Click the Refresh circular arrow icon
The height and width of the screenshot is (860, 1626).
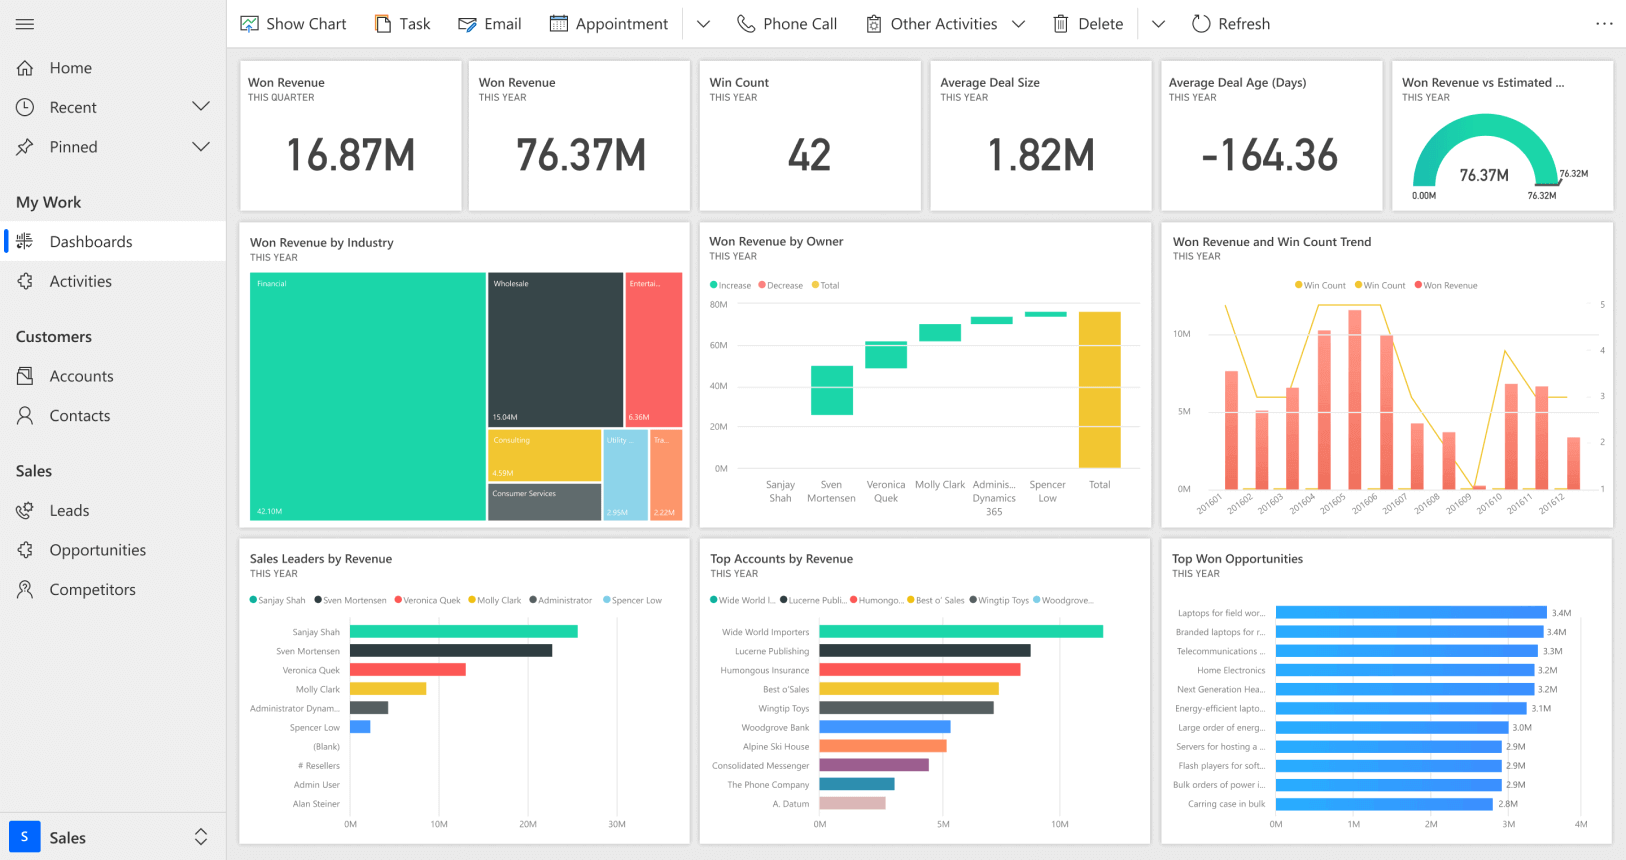pyautogui.click(x=1201, y=24)
